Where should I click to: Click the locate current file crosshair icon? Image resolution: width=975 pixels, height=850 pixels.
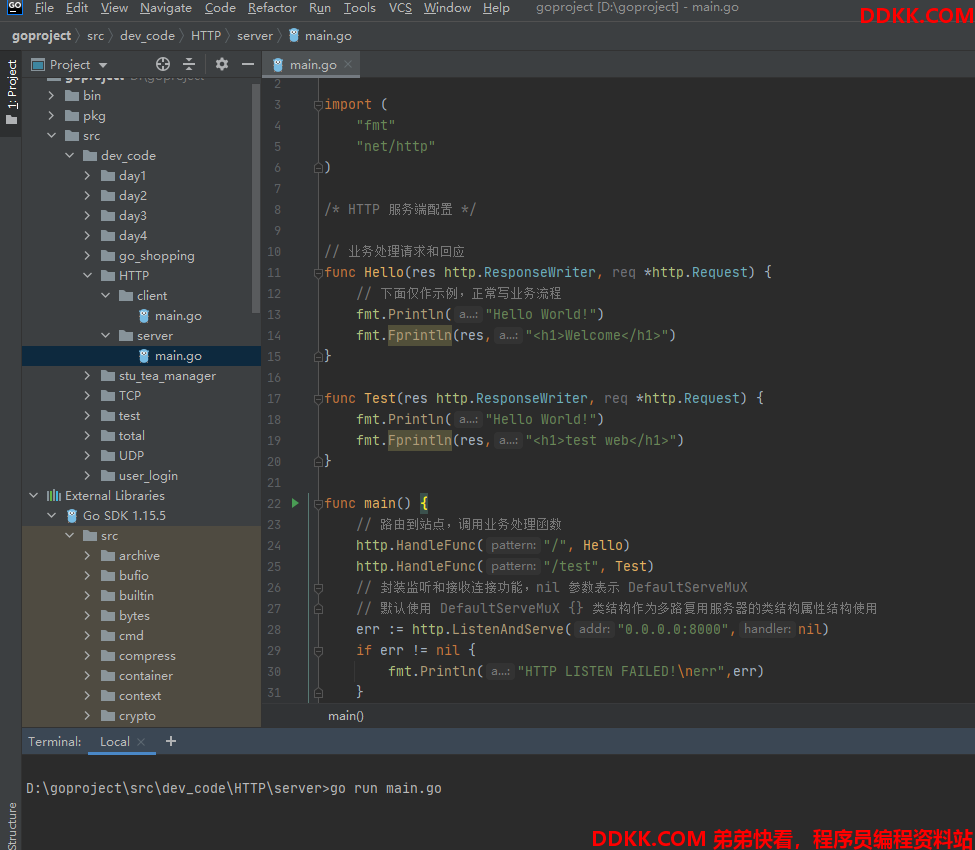163,64
